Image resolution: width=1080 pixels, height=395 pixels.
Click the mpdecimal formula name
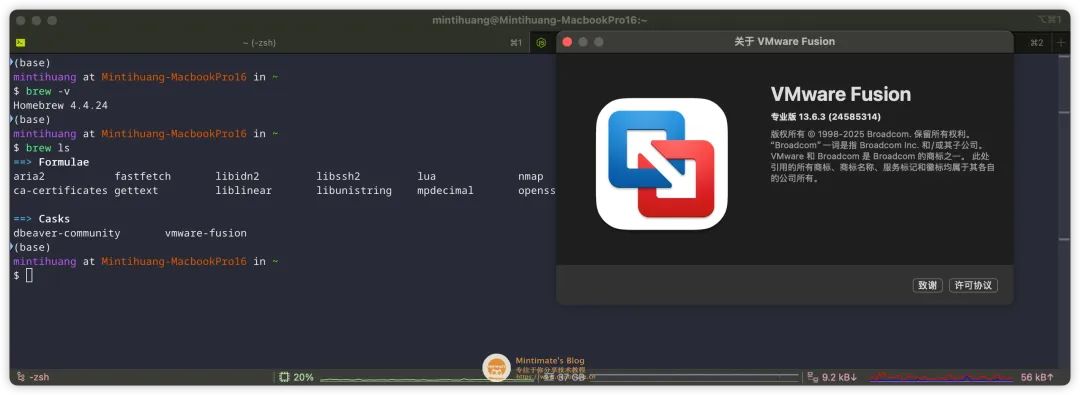tap(446, 190)
